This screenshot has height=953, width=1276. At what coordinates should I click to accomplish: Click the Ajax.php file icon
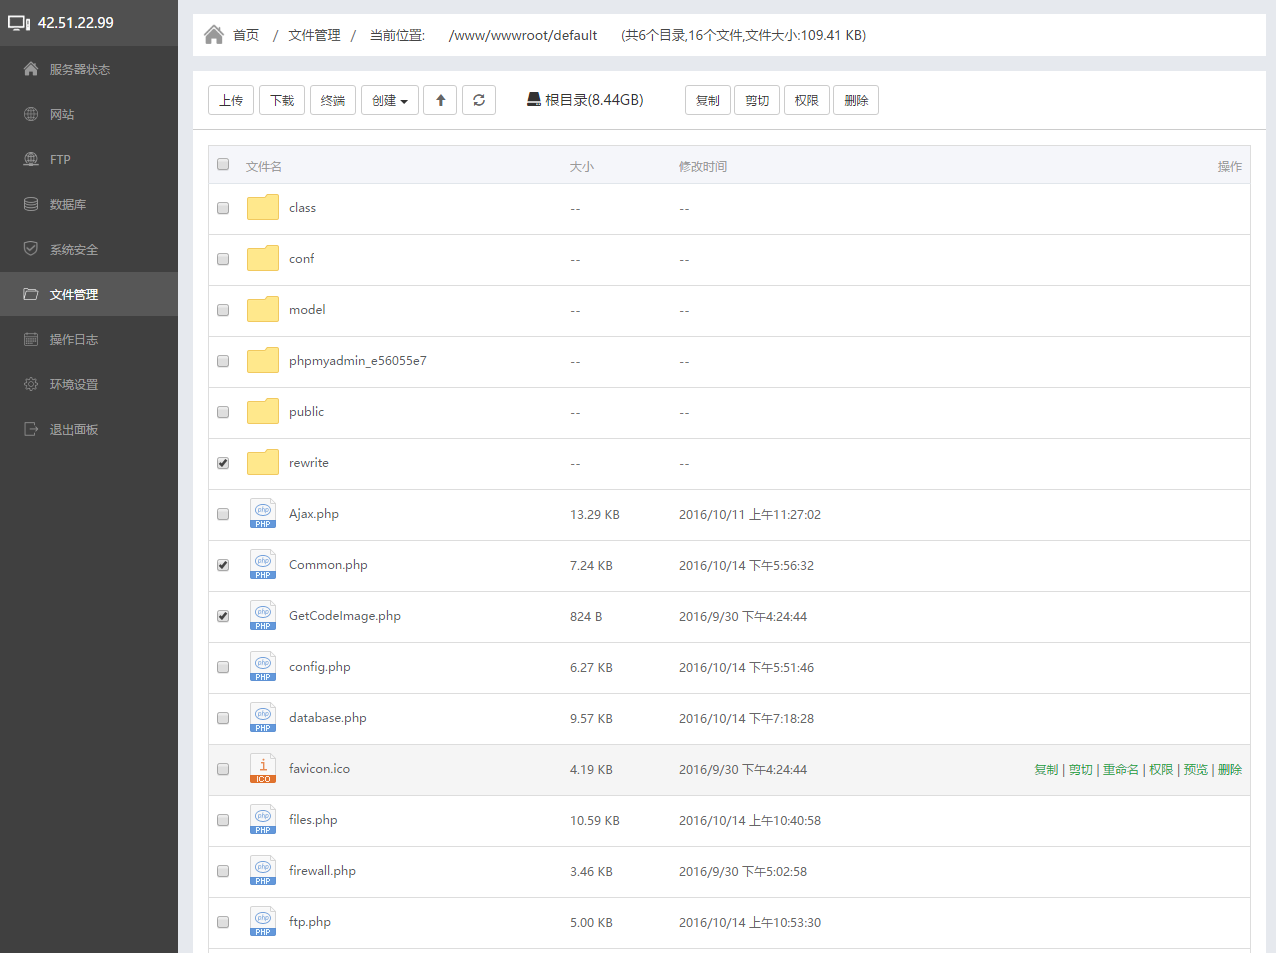[x=263, y=514]
